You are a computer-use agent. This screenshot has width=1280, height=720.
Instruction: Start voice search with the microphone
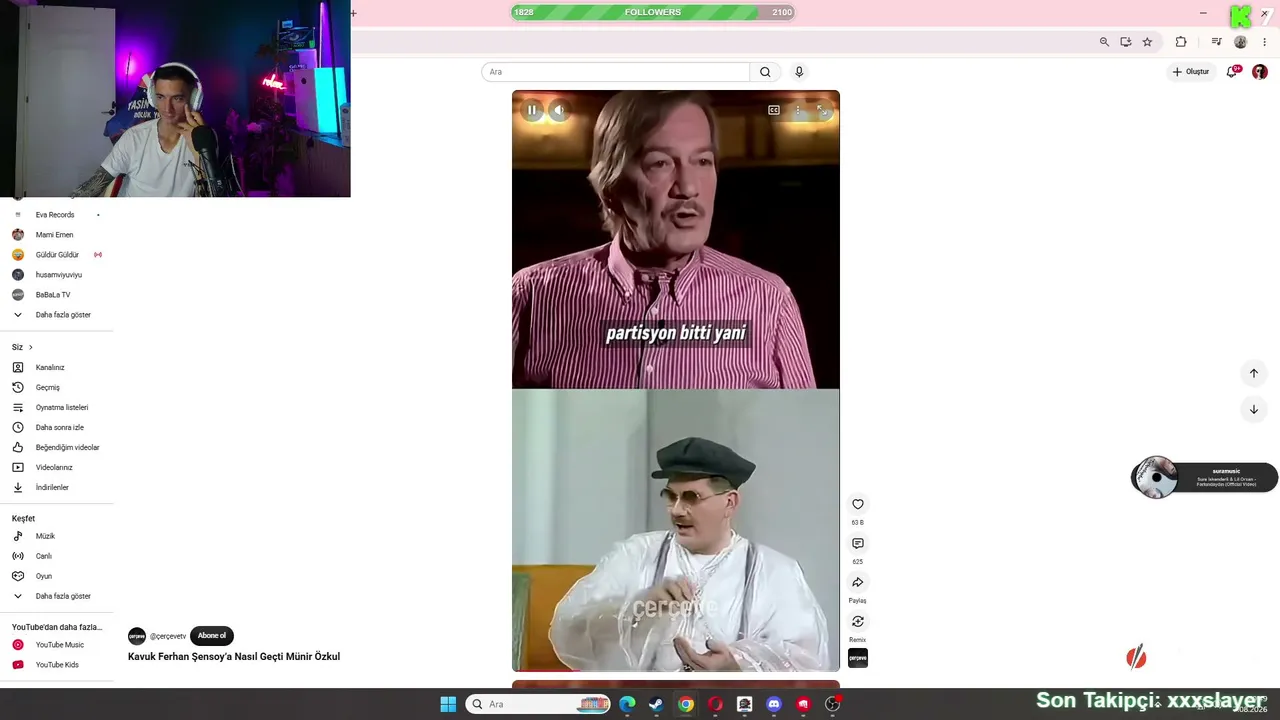(799, 72)
